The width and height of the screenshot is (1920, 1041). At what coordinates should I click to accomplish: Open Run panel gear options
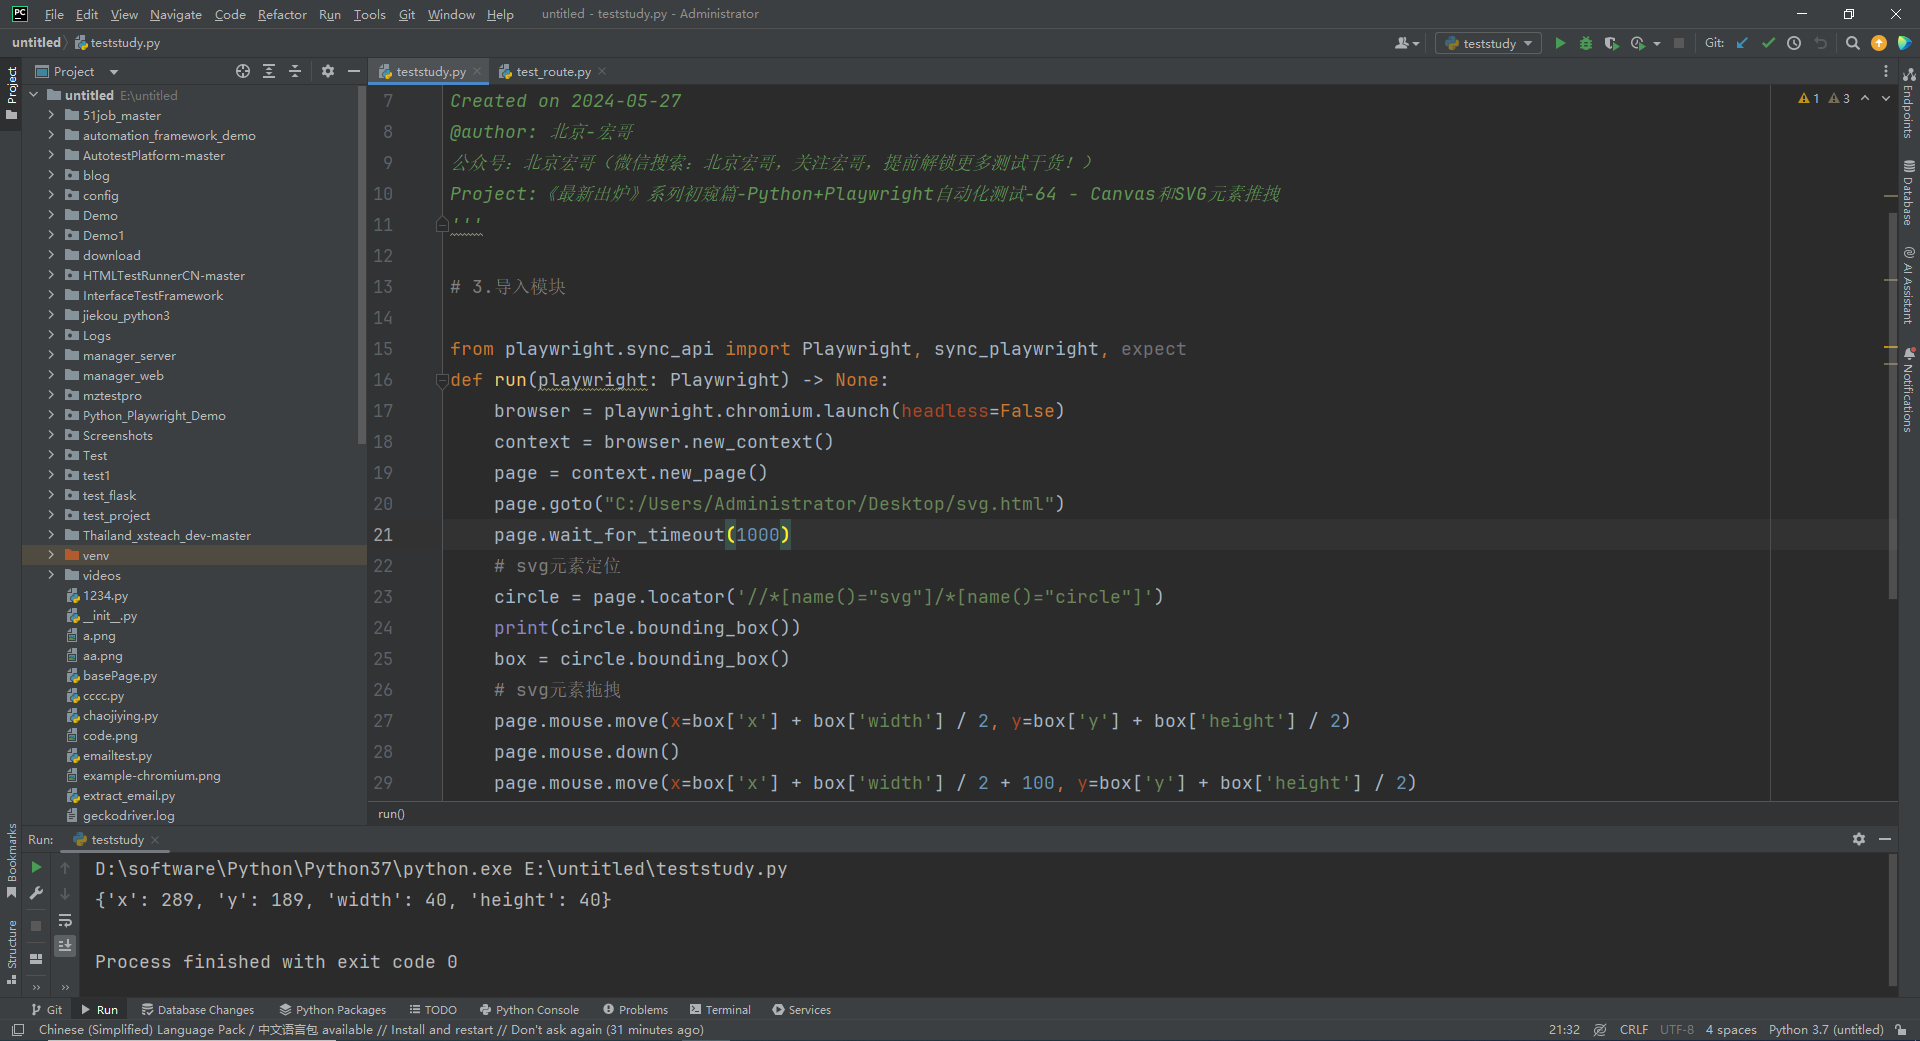tap(1859, 839)
